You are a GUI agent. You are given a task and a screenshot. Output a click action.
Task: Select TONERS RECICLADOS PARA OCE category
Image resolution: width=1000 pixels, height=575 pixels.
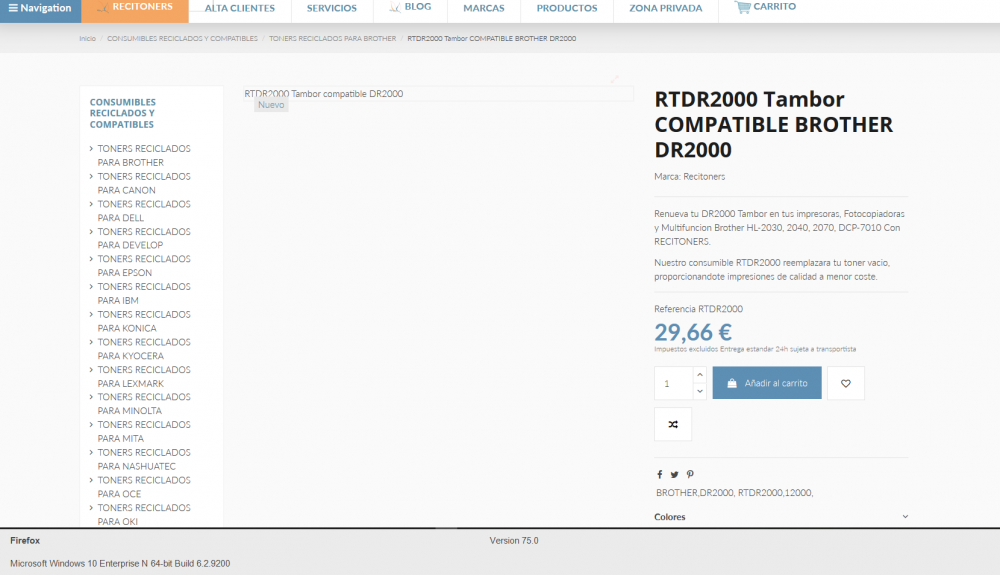click(143, 487)
